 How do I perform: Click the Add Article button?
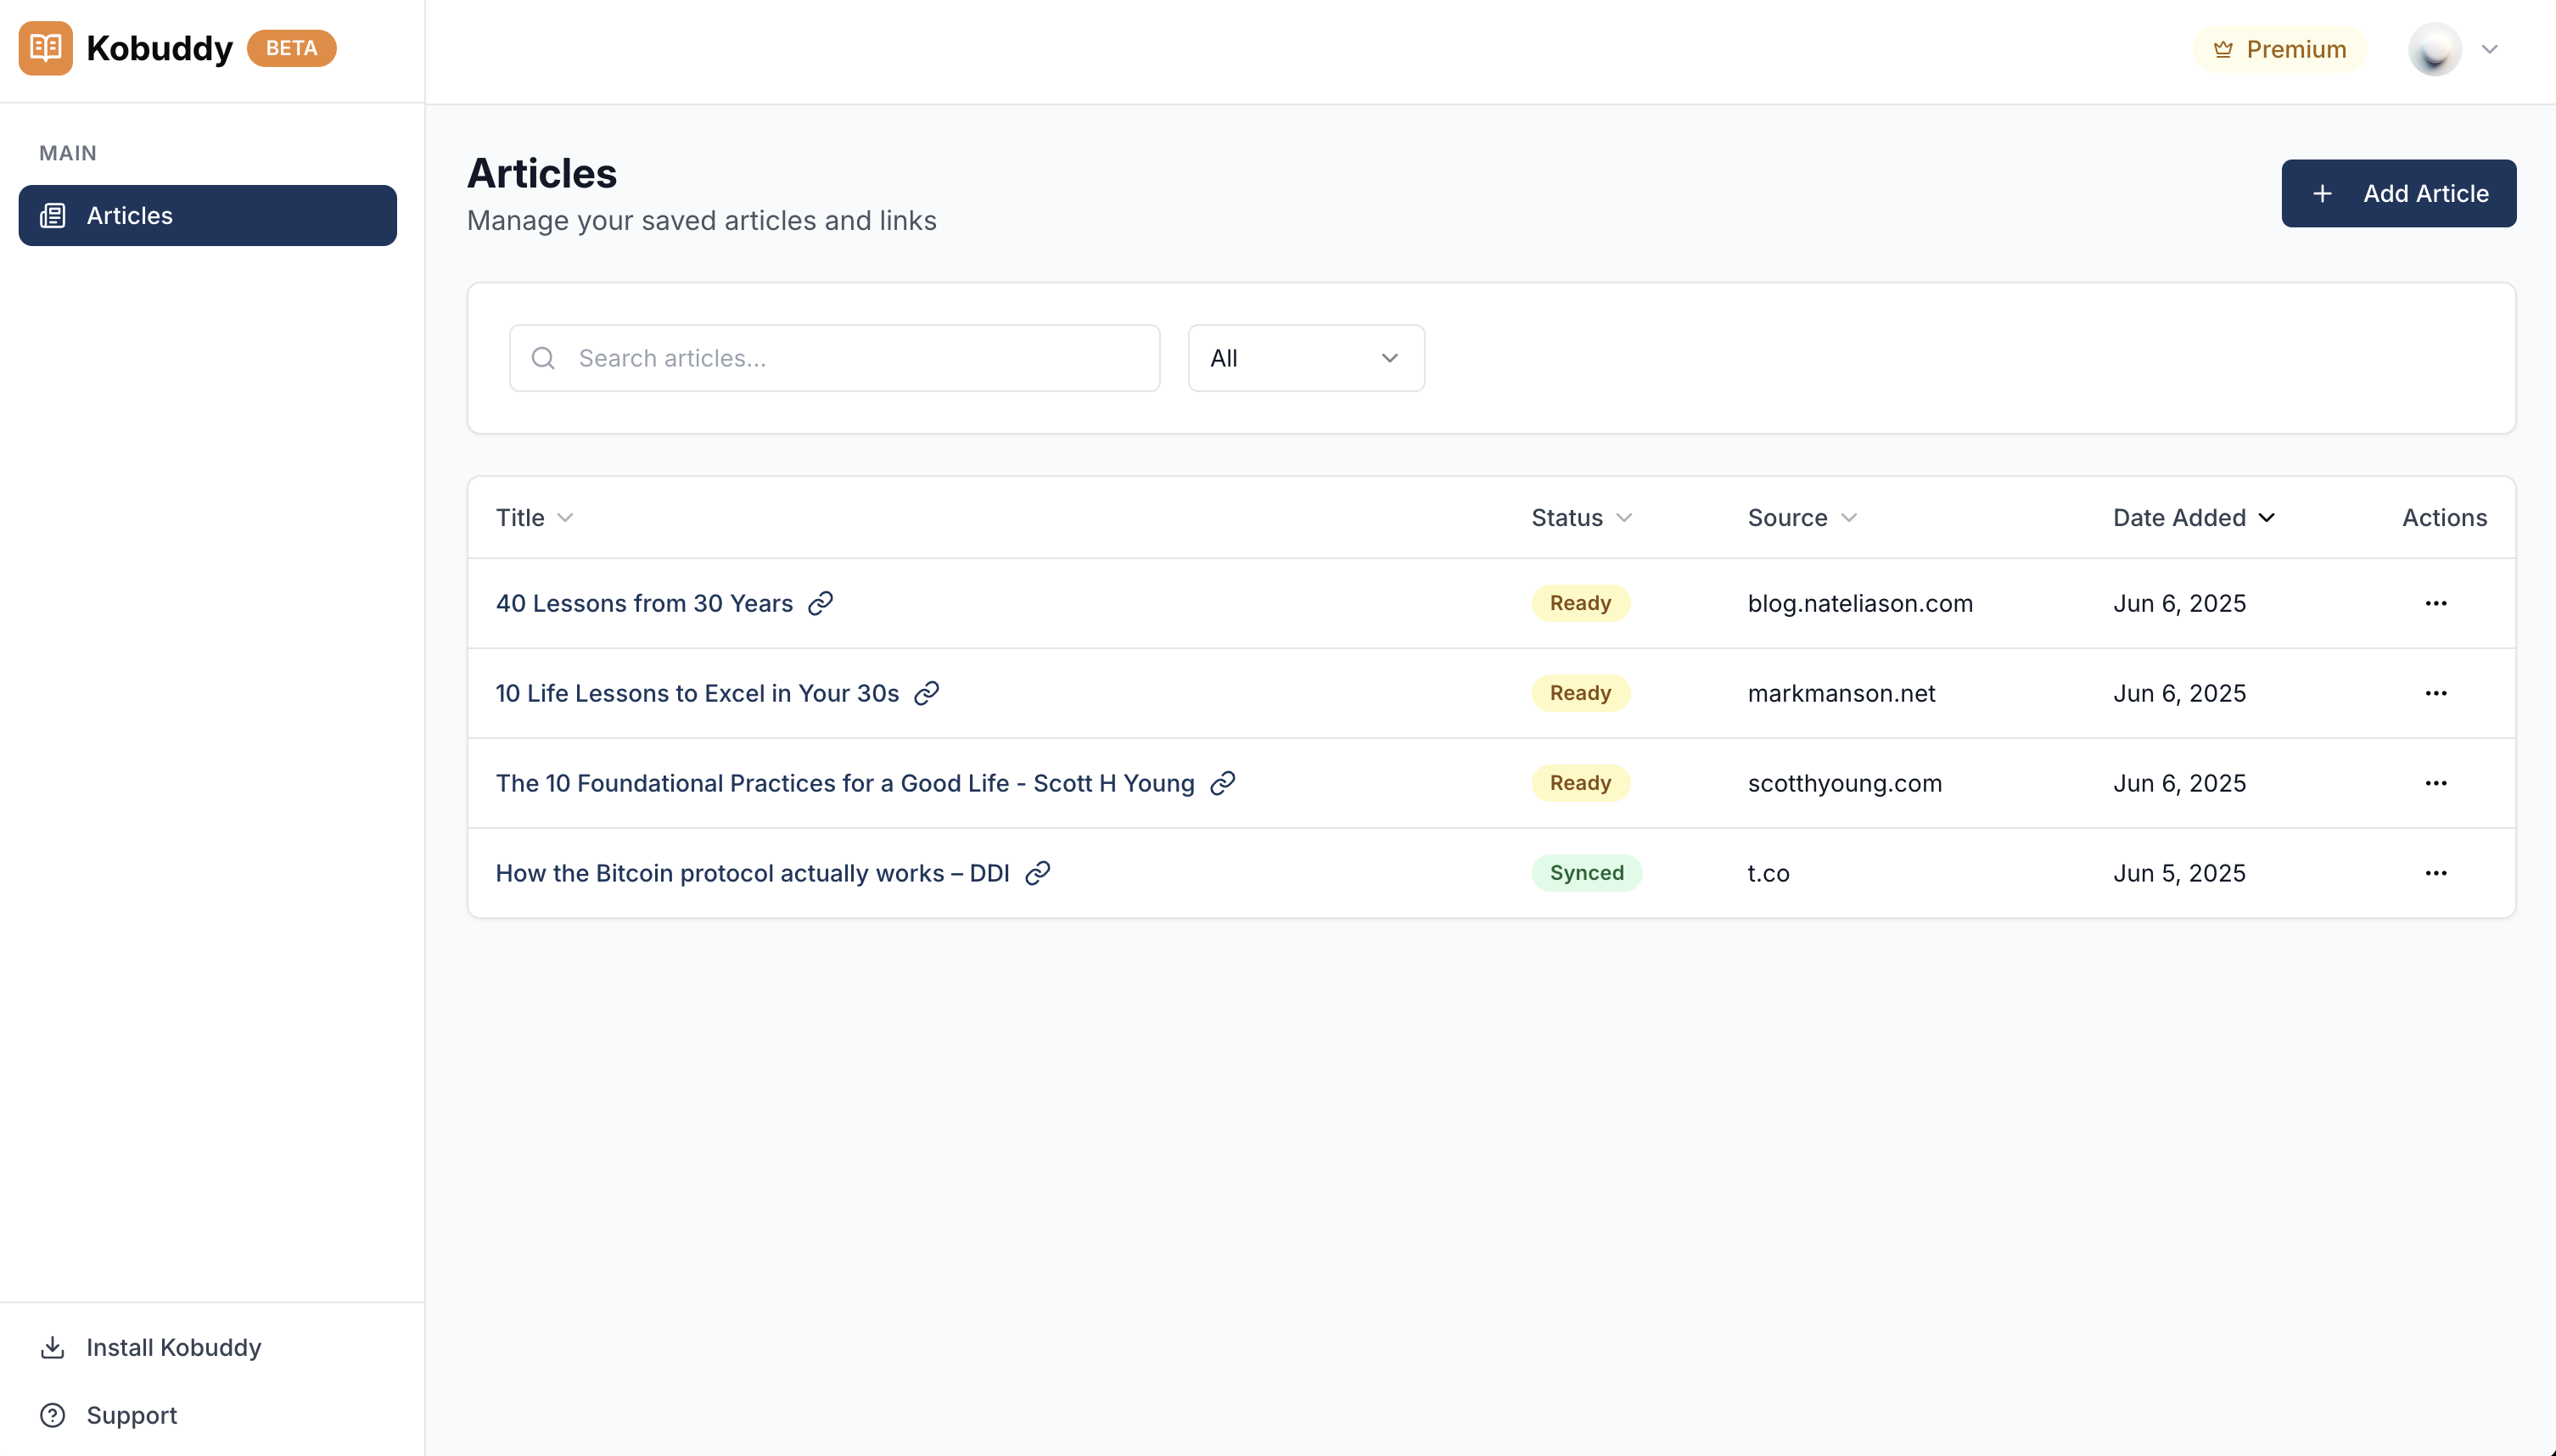2398,192
